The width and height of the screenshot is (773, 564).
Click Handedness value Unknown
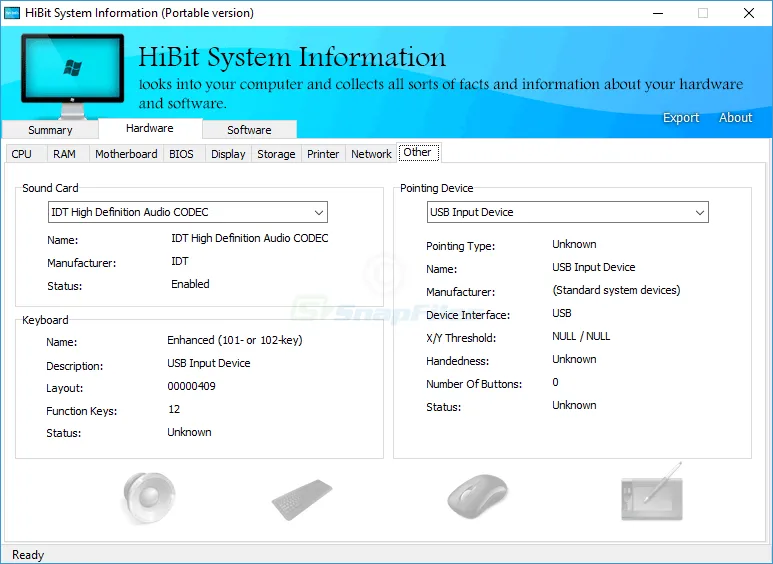[x=574, y=359]
